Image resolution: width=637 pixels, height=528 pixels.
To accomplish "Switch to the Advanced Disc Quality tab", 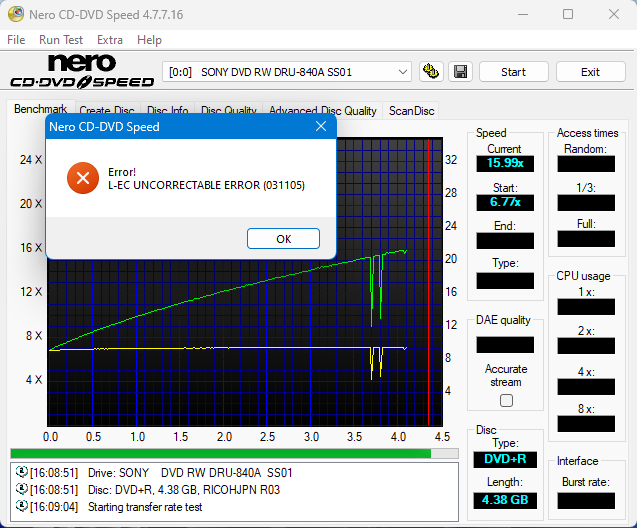I will point(323,111).
